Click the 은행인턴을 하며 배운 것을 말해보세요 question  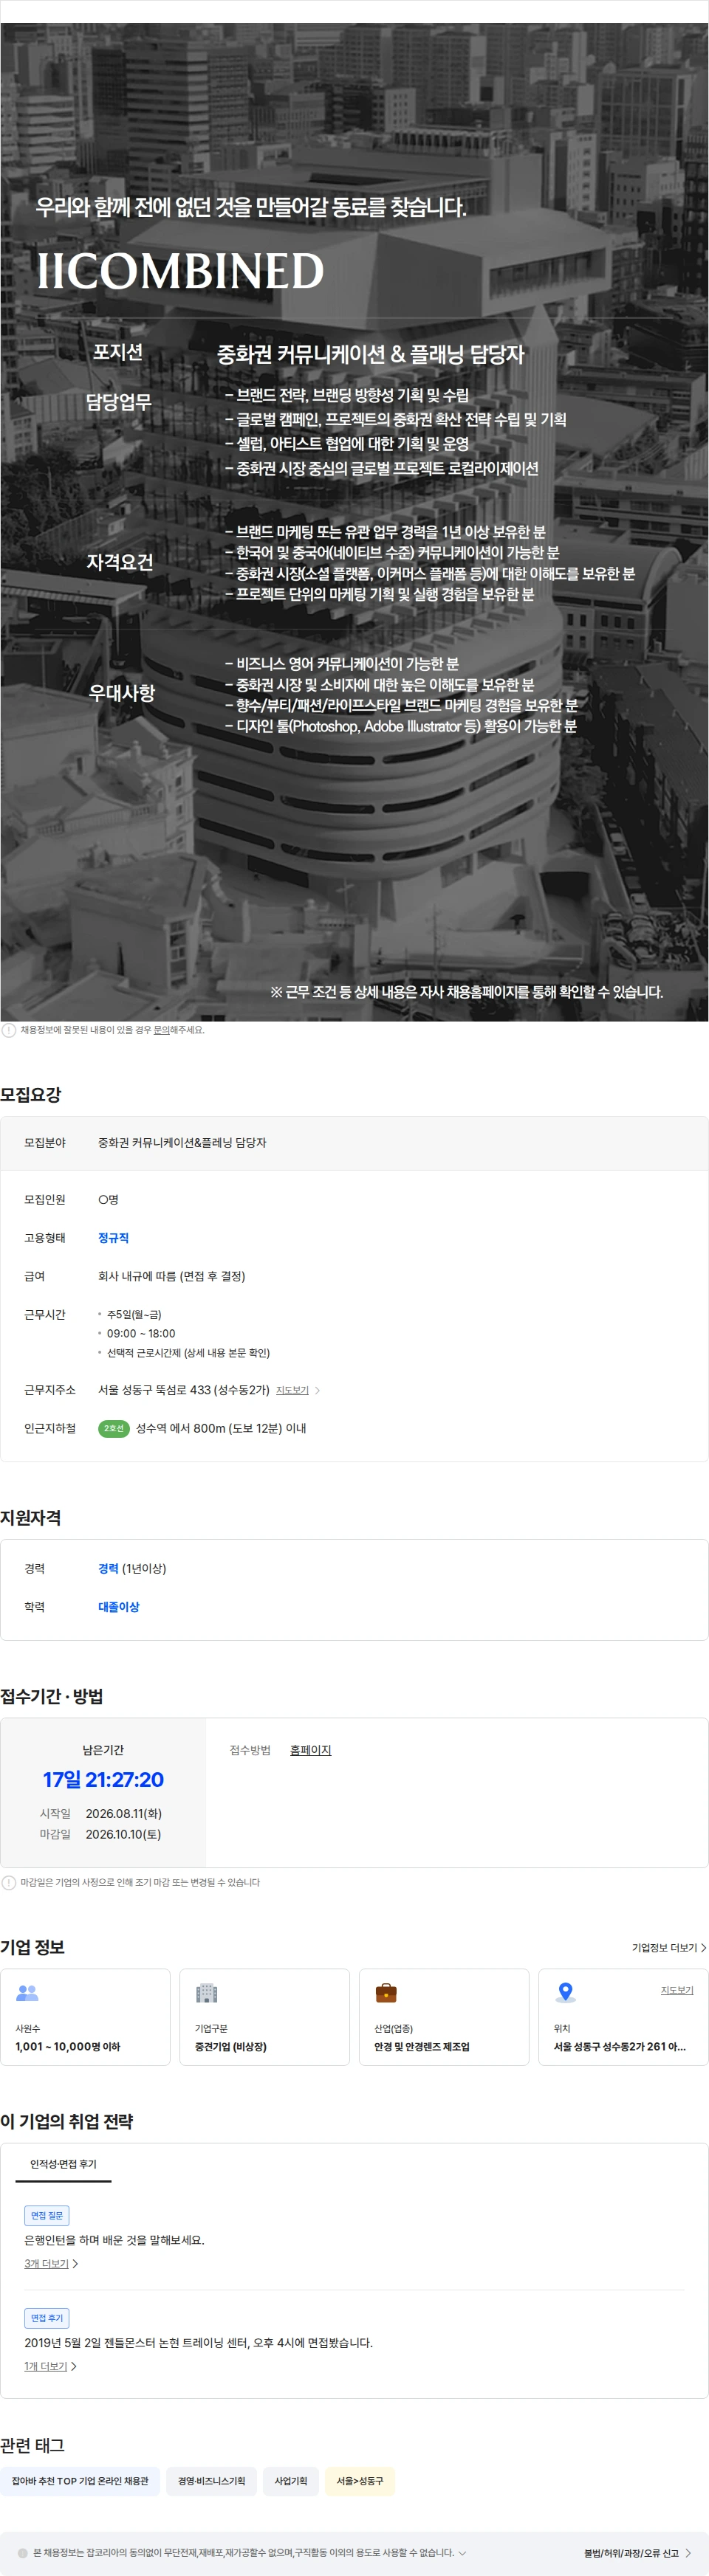(114, 2240)
